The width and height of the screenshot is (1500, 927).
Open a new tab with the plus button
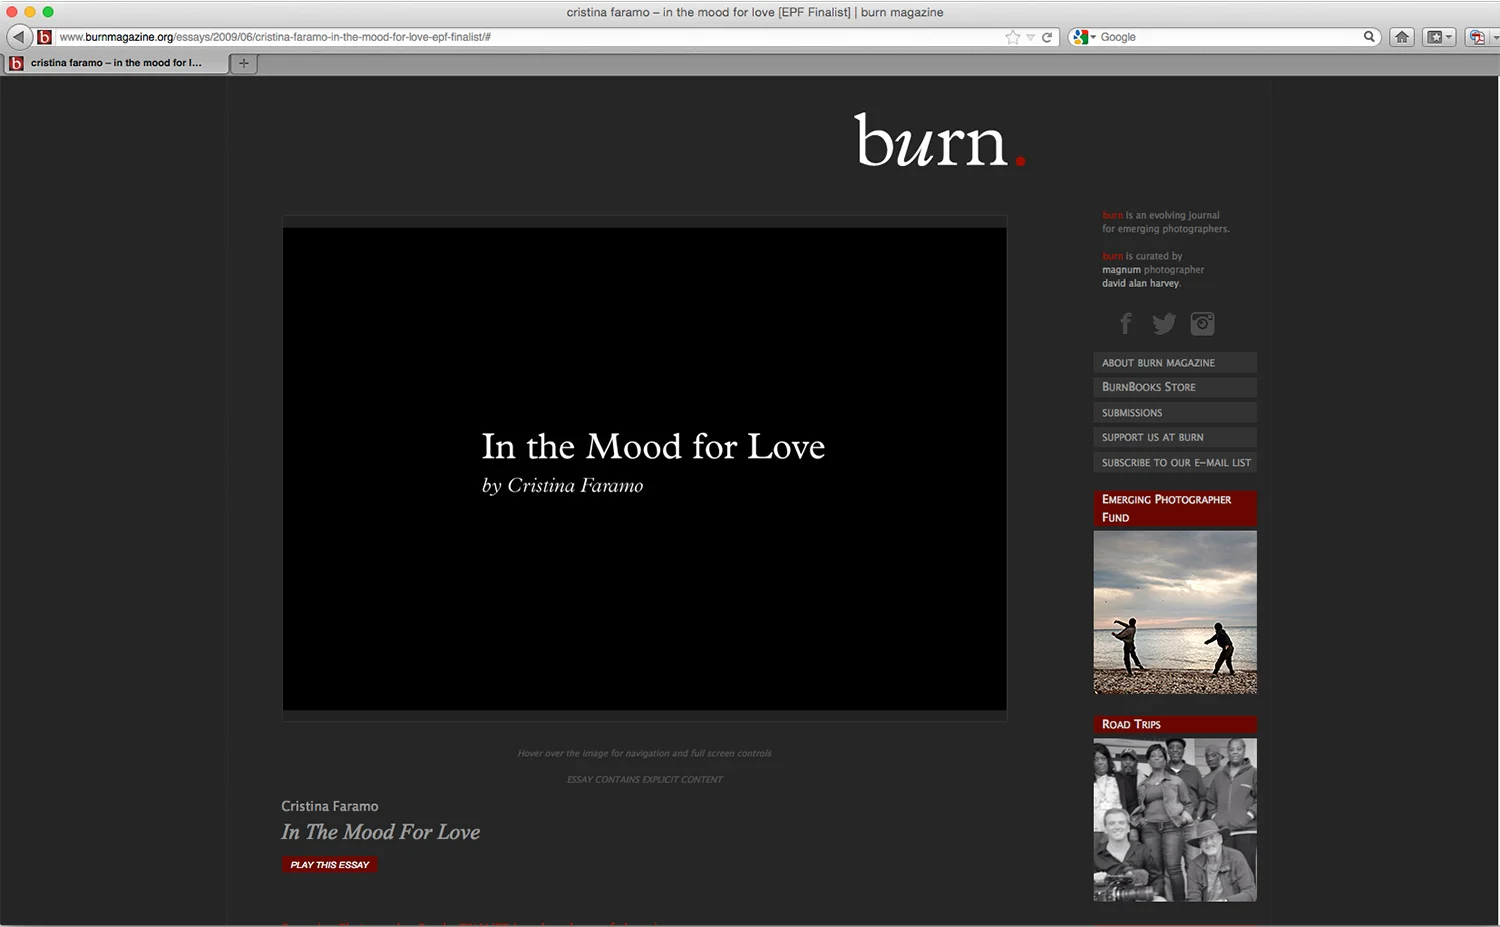pos(243,63)
